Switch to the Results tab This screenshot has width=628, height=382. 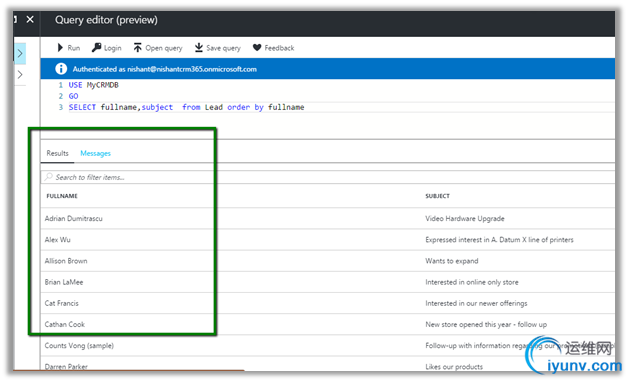pyautogui.click(x=57, y=153)
